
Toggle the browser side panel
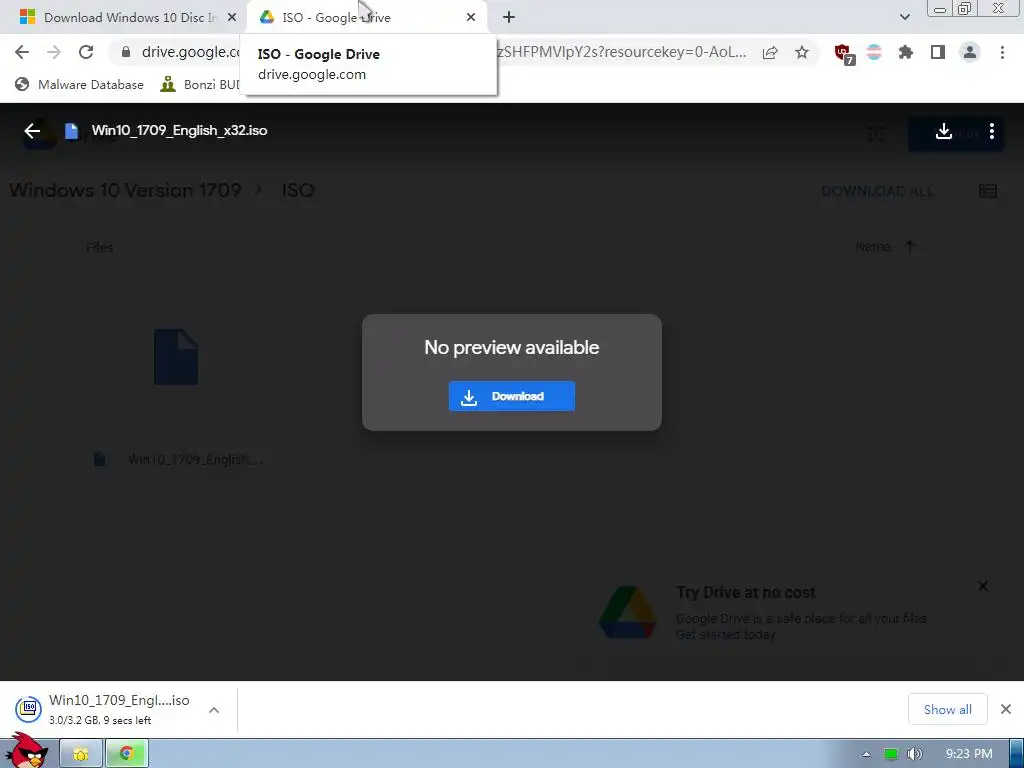(x=938, y=52)
